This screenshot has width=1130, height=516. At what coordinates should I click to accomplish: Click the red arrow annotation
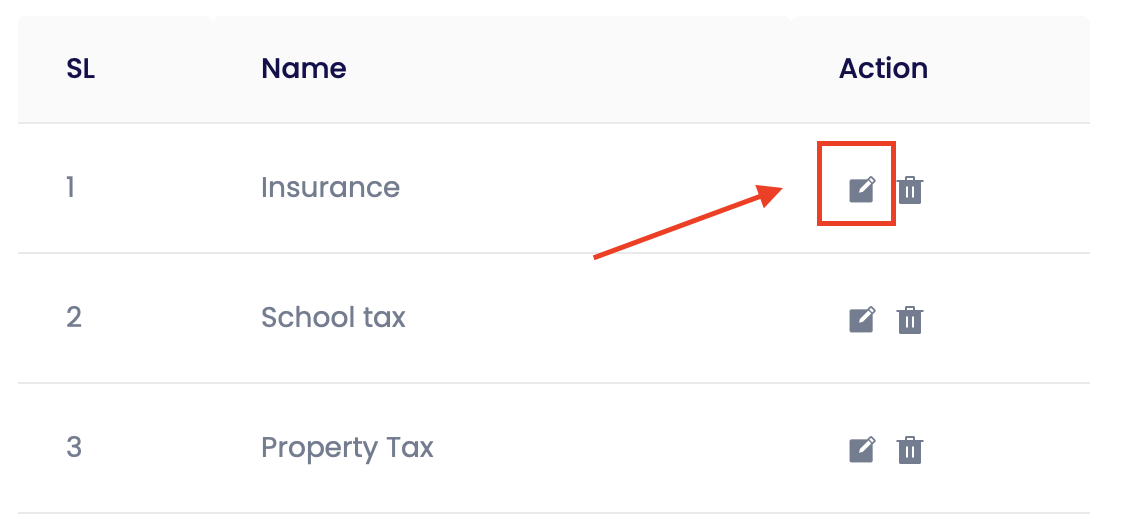tap(688, 221)
